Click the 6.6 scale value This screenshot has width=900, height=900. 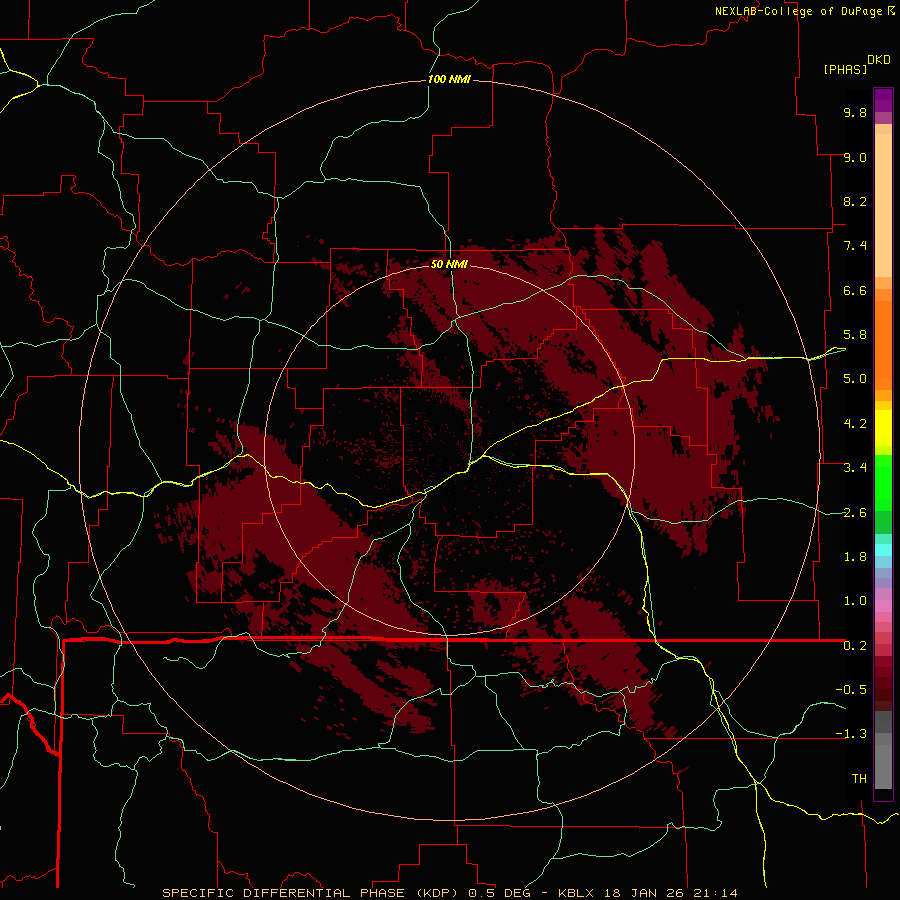855,290
